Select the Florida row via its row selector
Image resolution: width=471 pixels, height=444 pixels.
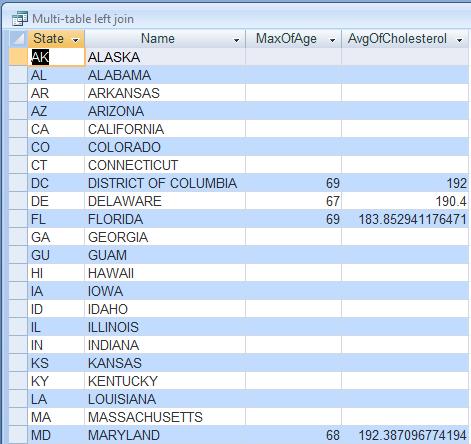[18, 219]
